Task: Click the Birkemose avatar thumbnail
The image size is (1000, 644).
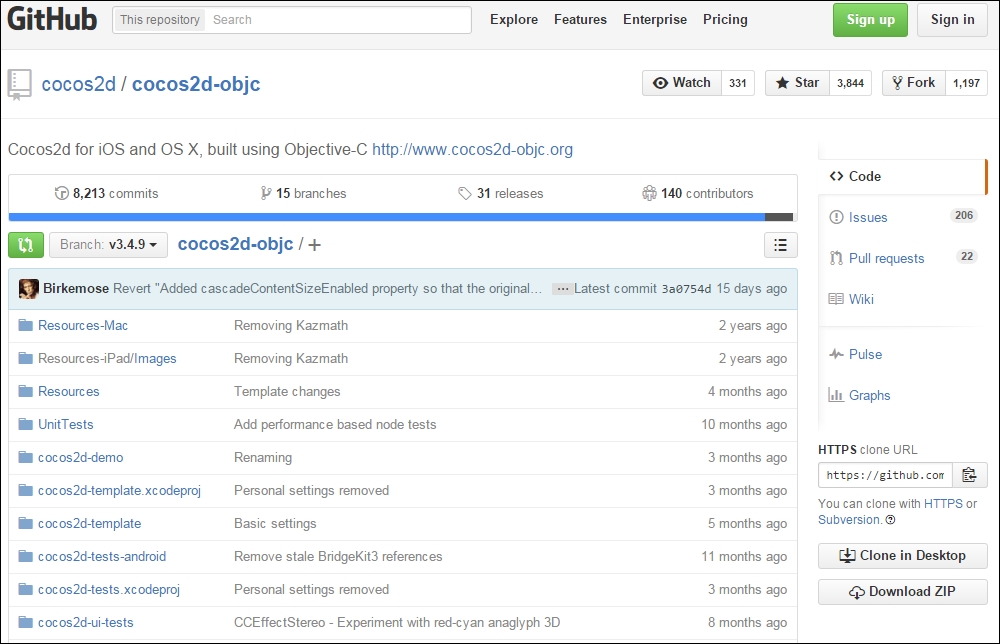Action: (x=29, y=289)
